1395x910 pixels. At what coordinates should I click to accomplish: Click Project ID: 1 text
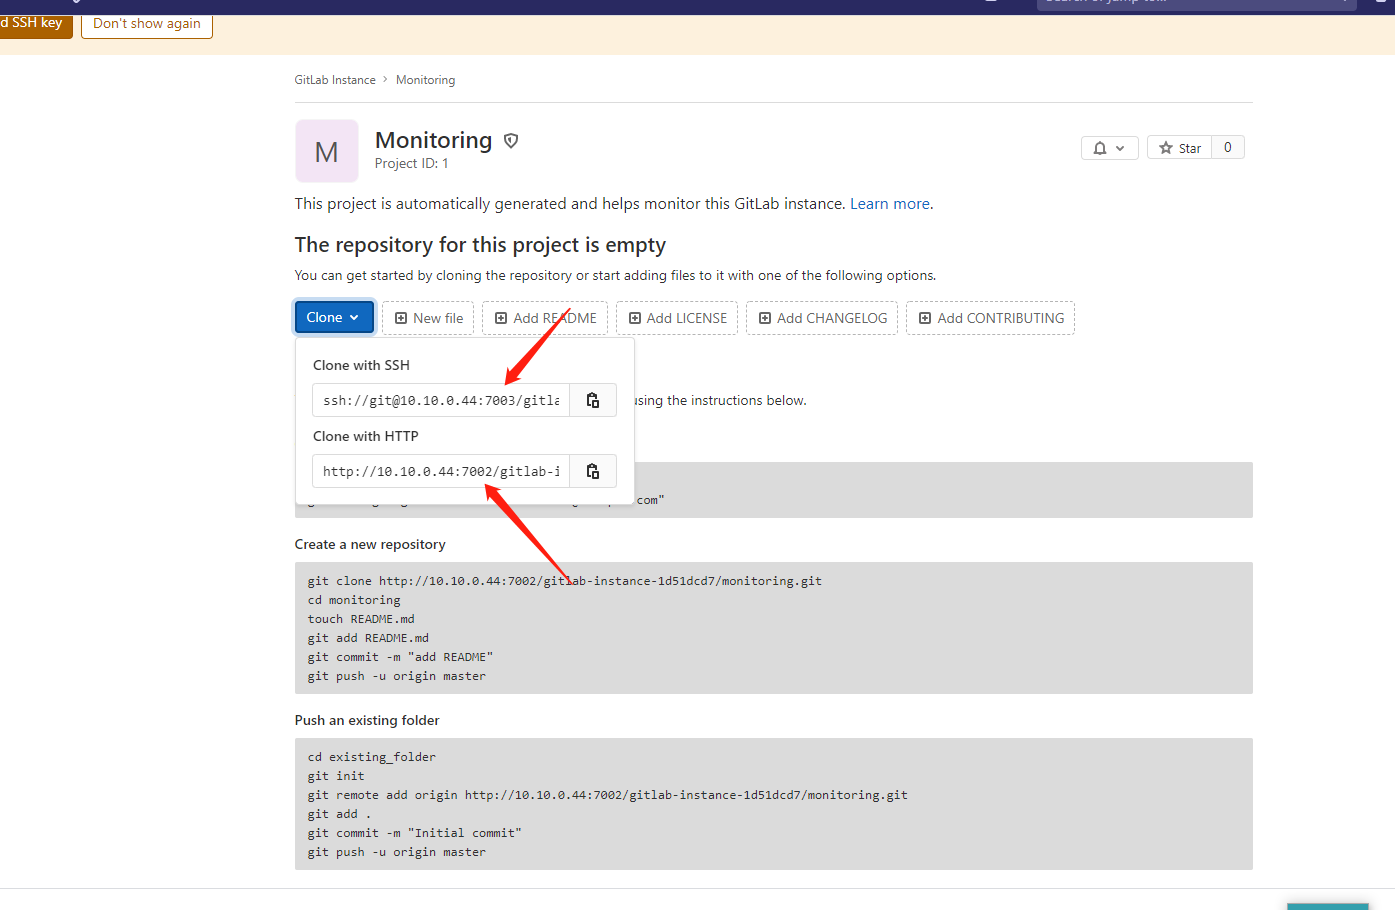coord(411,164)
